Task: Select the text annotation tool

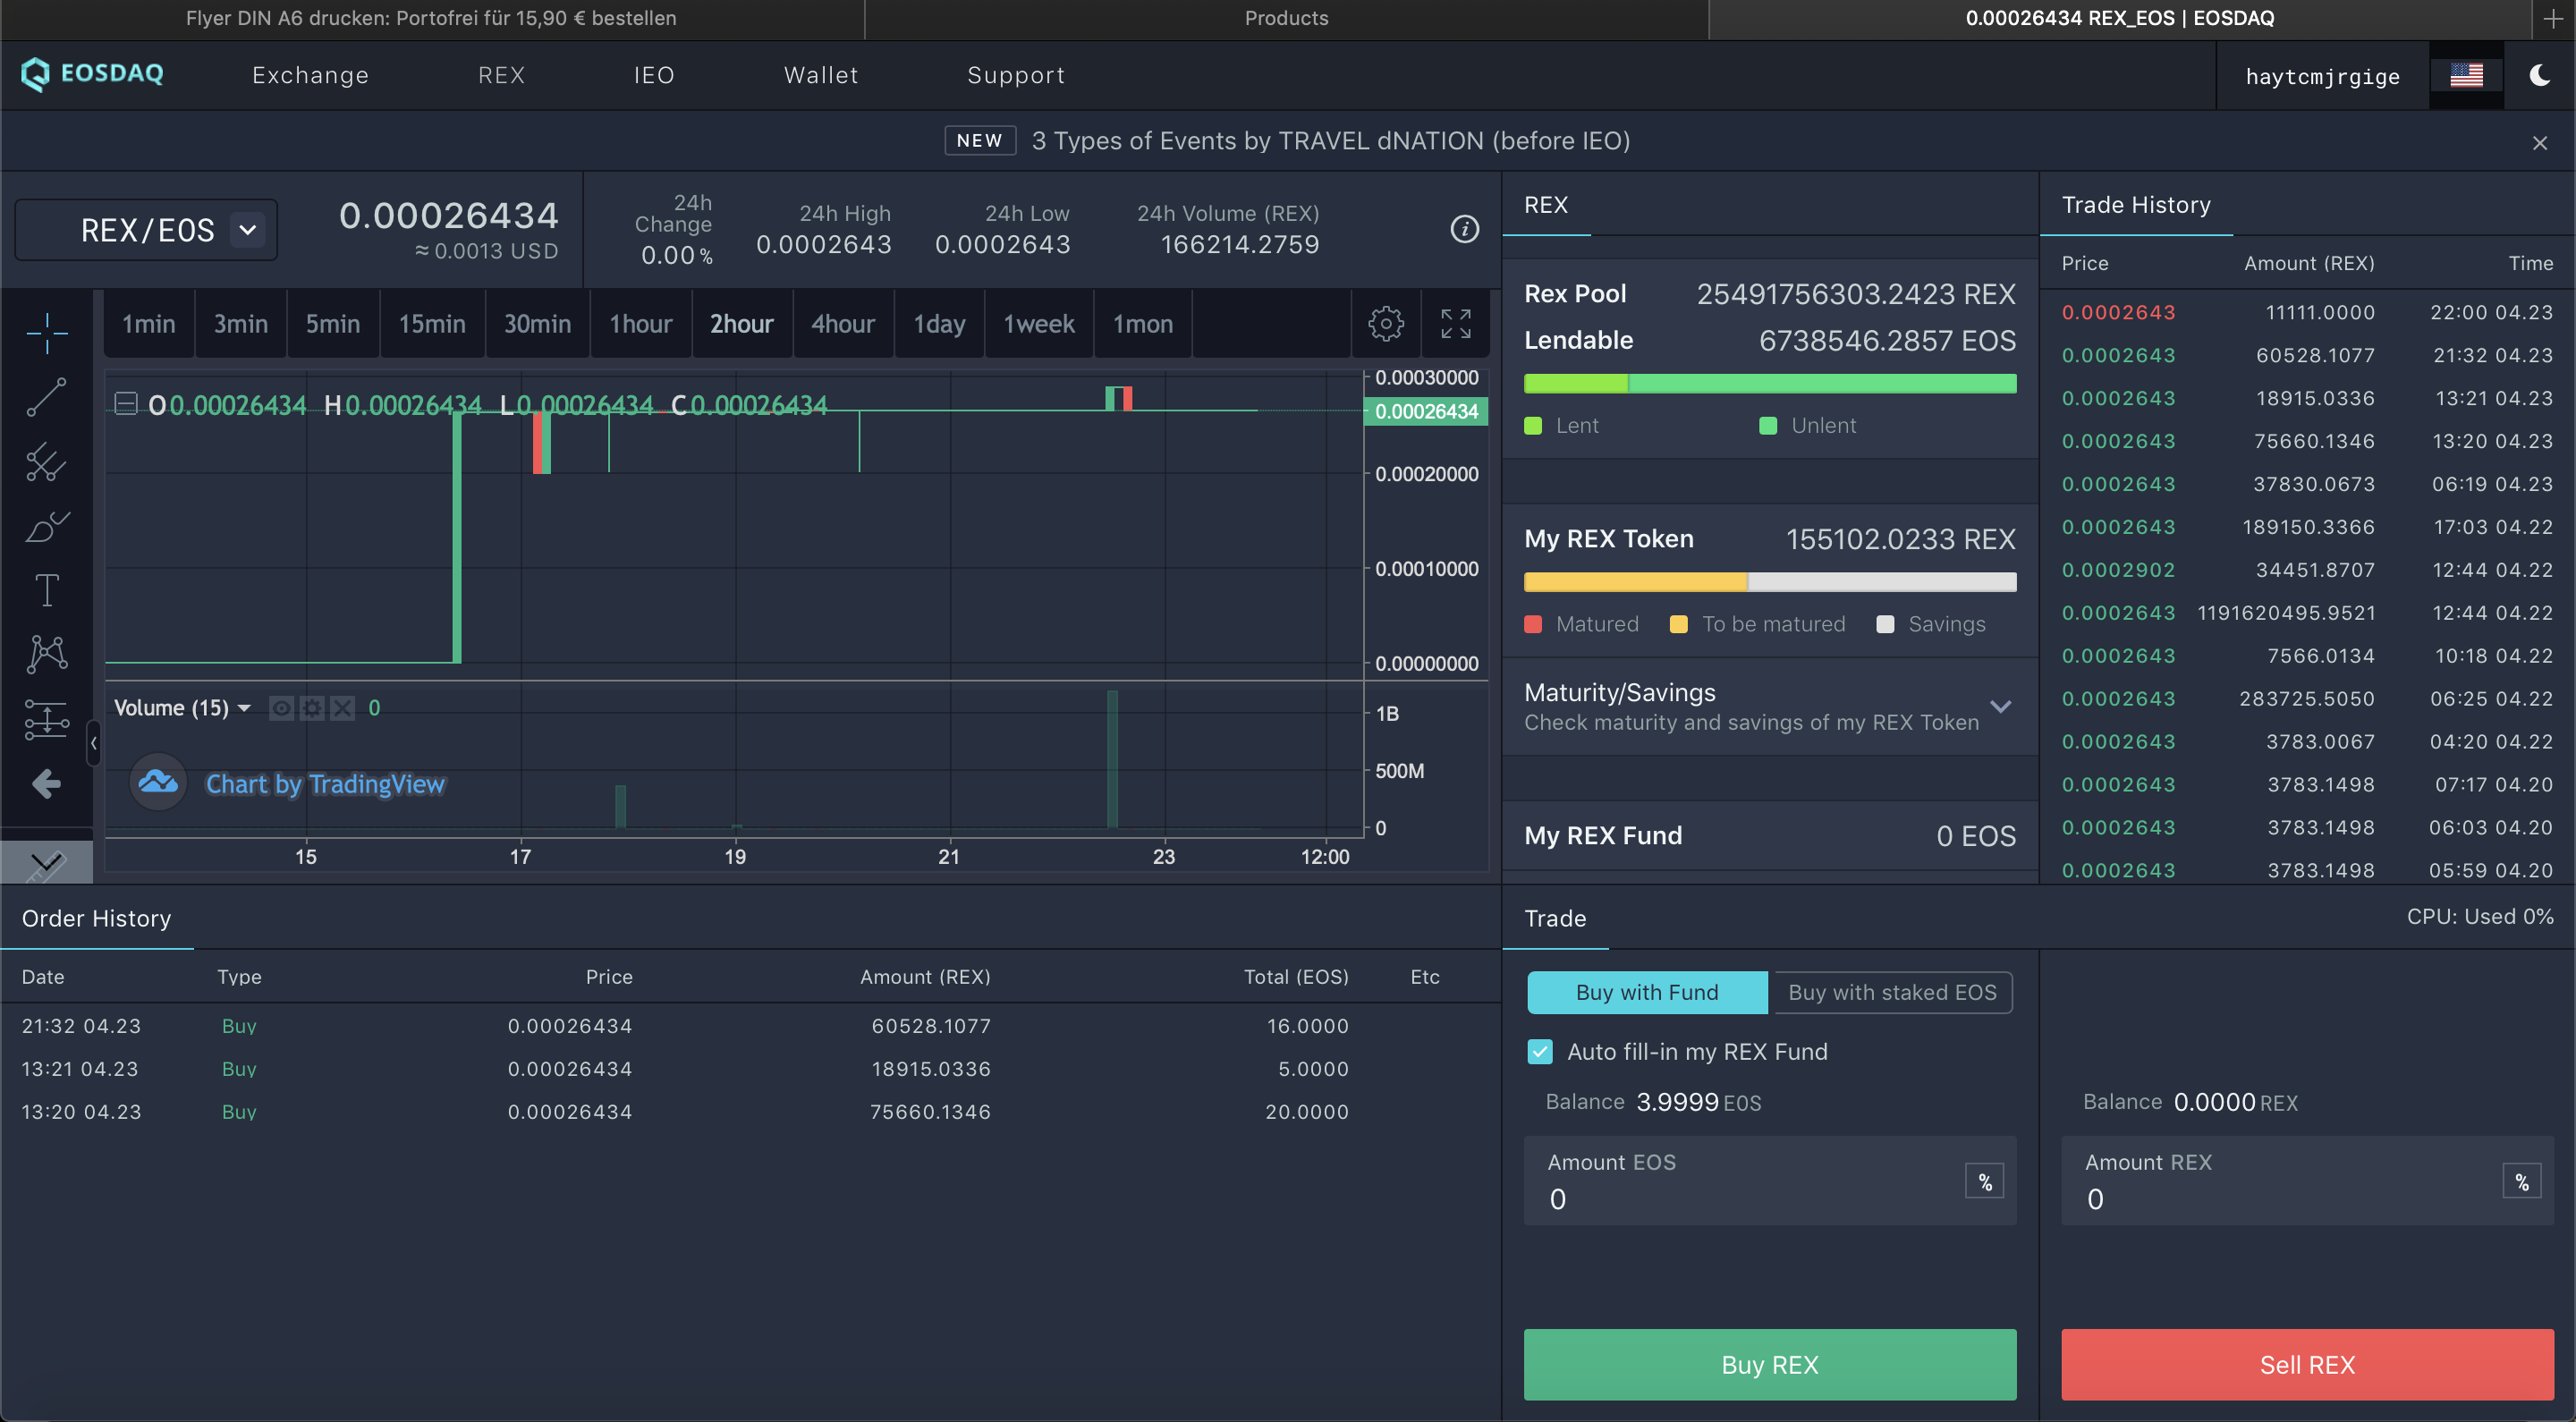Action: click(47, 590)
